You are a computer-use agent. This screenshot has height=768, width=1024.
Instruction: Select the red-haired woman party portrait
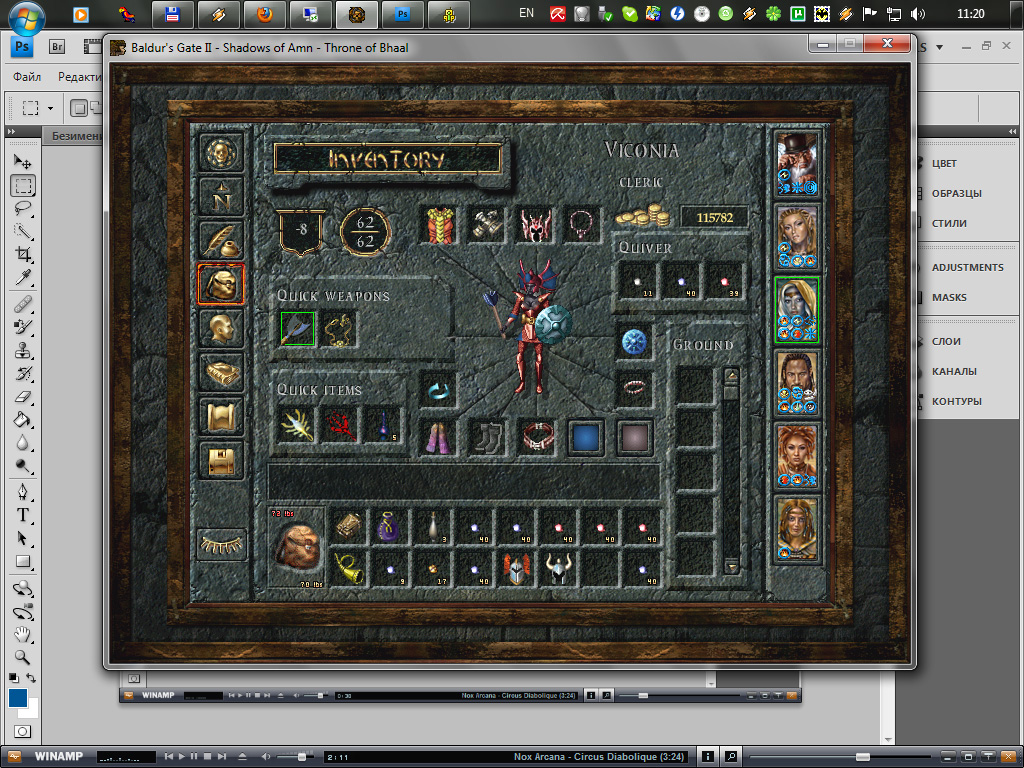point(797,456)
